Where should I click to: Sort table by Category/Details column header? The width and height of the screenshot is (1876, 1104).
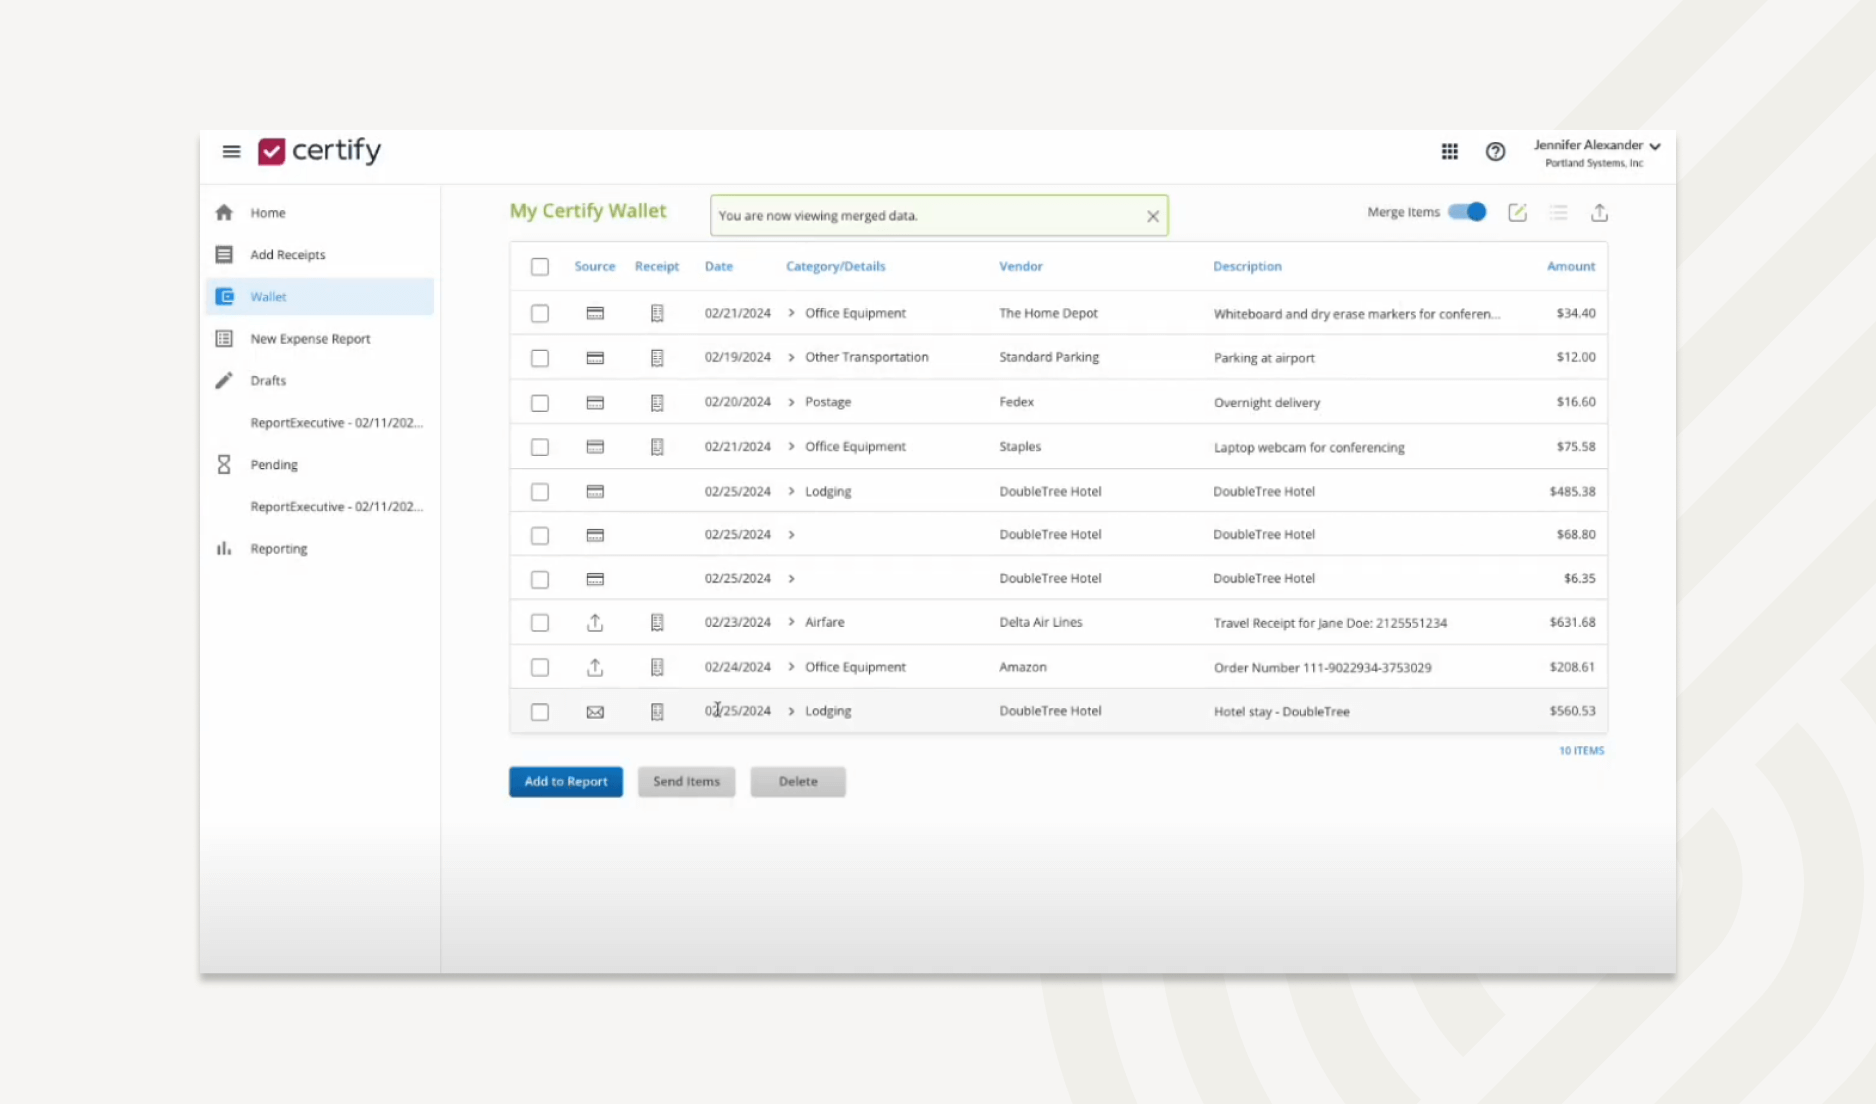(836, 266)
